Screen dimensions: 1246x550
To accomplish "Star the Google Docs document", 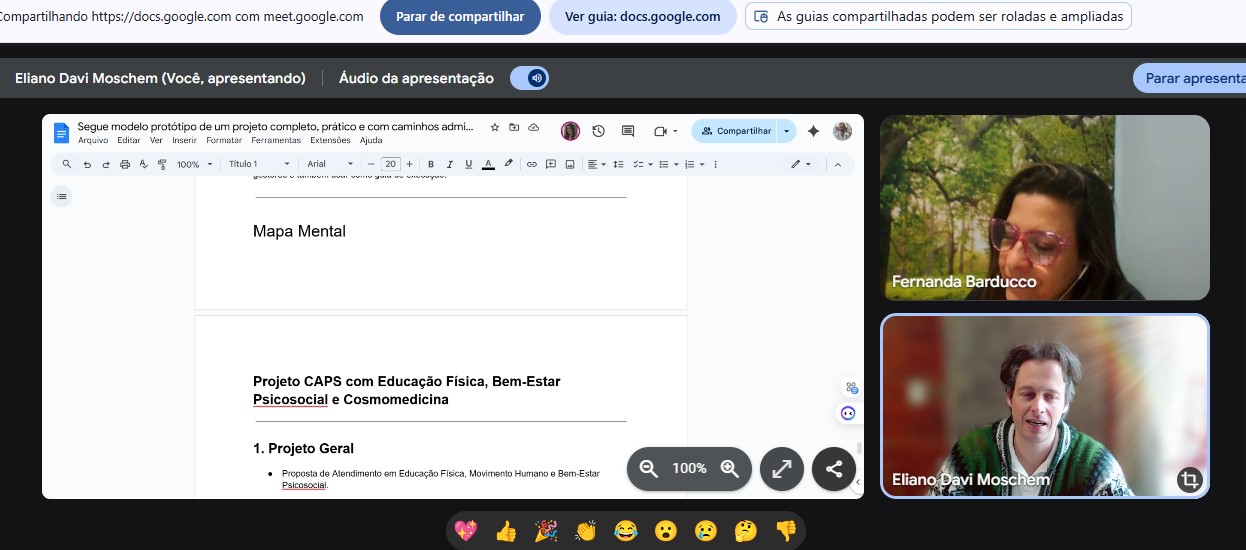I will pyautogui.click(x=495, y=128).
